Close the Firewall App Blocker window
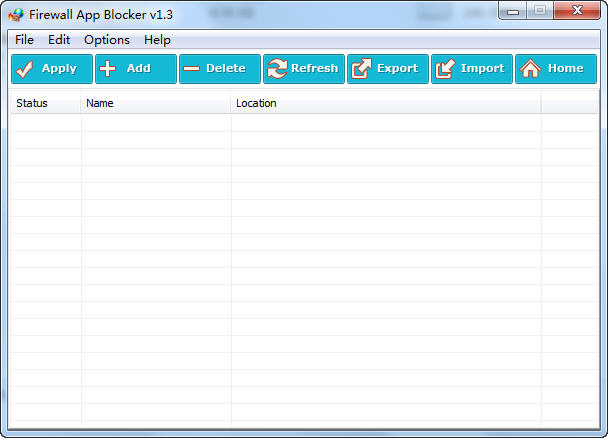 (577, 10)
